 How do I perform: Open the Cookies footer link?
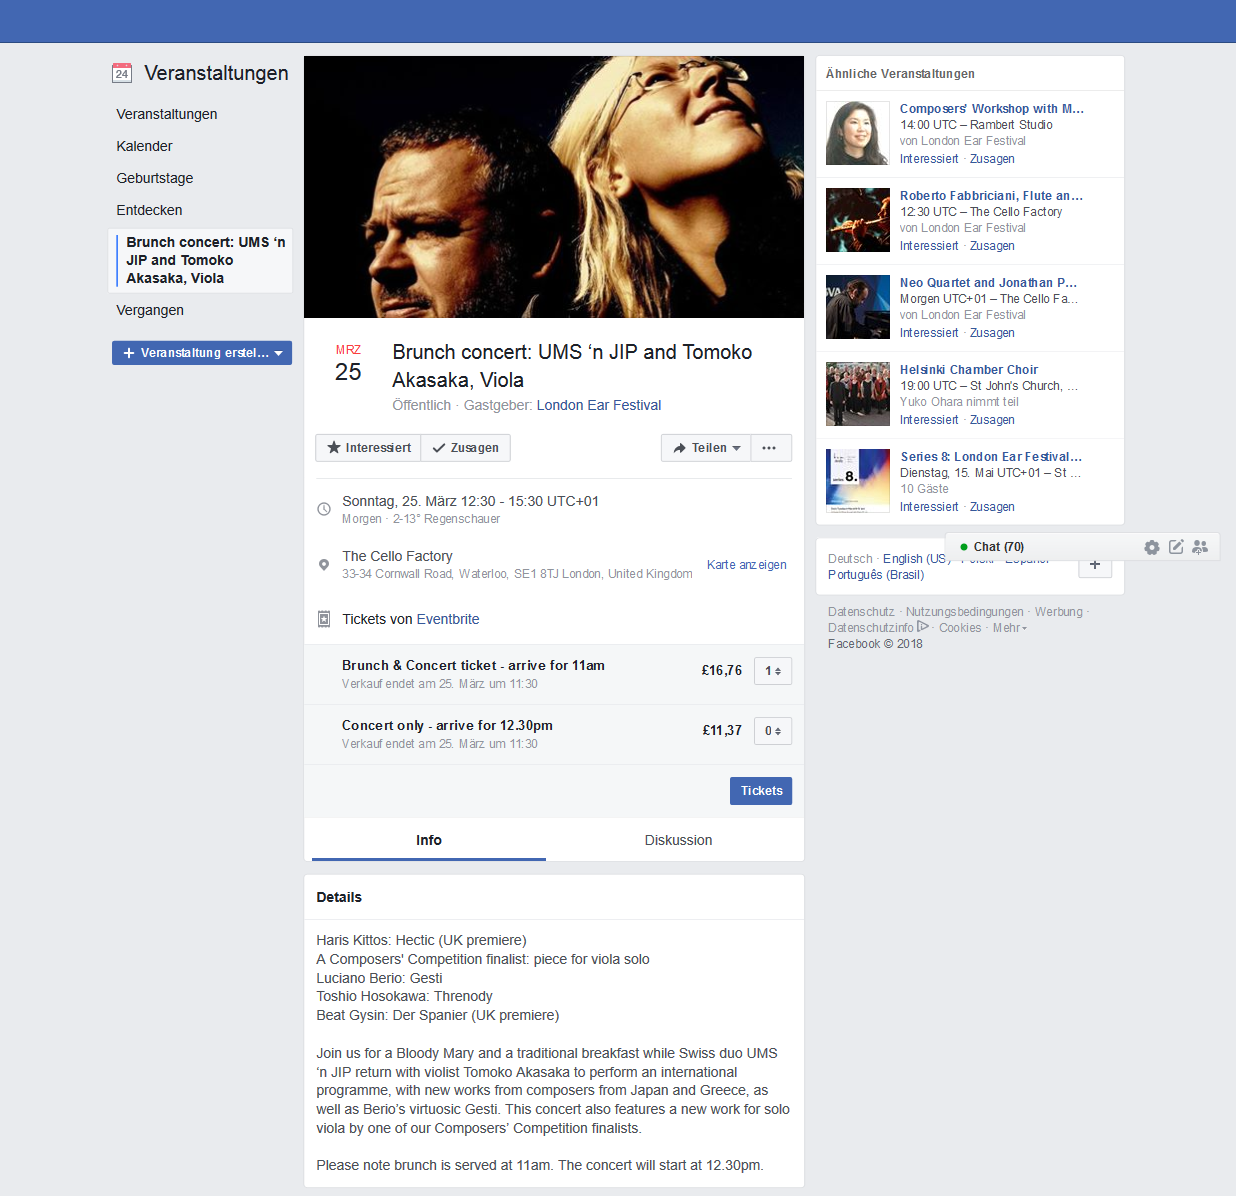(960, 628)
